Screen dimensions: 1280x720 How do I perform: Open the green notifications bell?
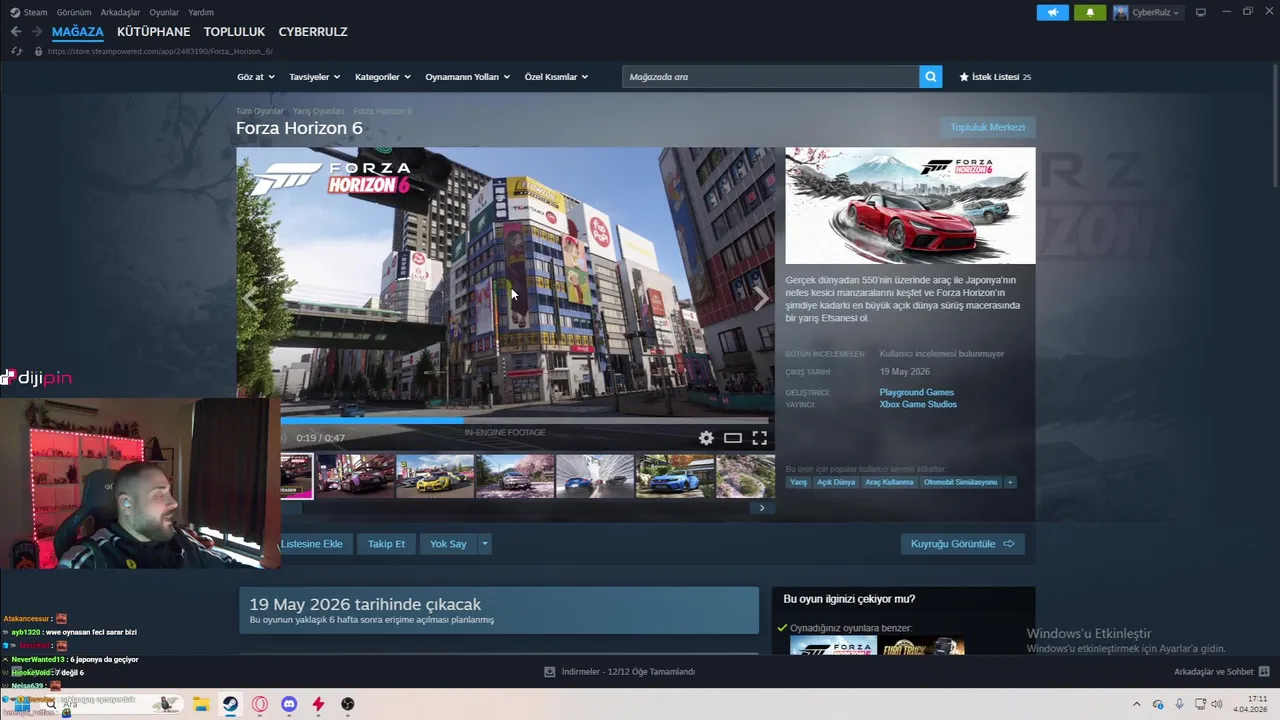click(x=1089, y=12)
